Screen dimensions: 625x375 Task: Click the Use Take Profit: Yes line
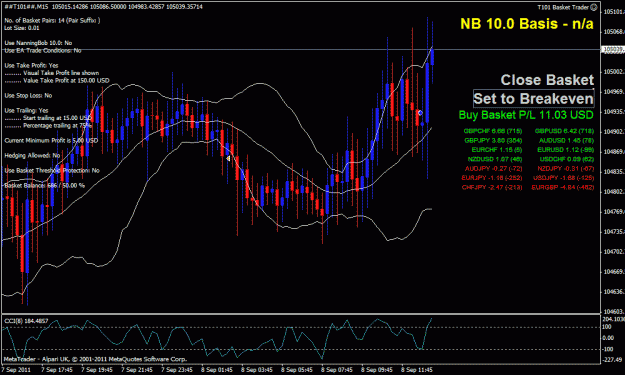point(31,65)
